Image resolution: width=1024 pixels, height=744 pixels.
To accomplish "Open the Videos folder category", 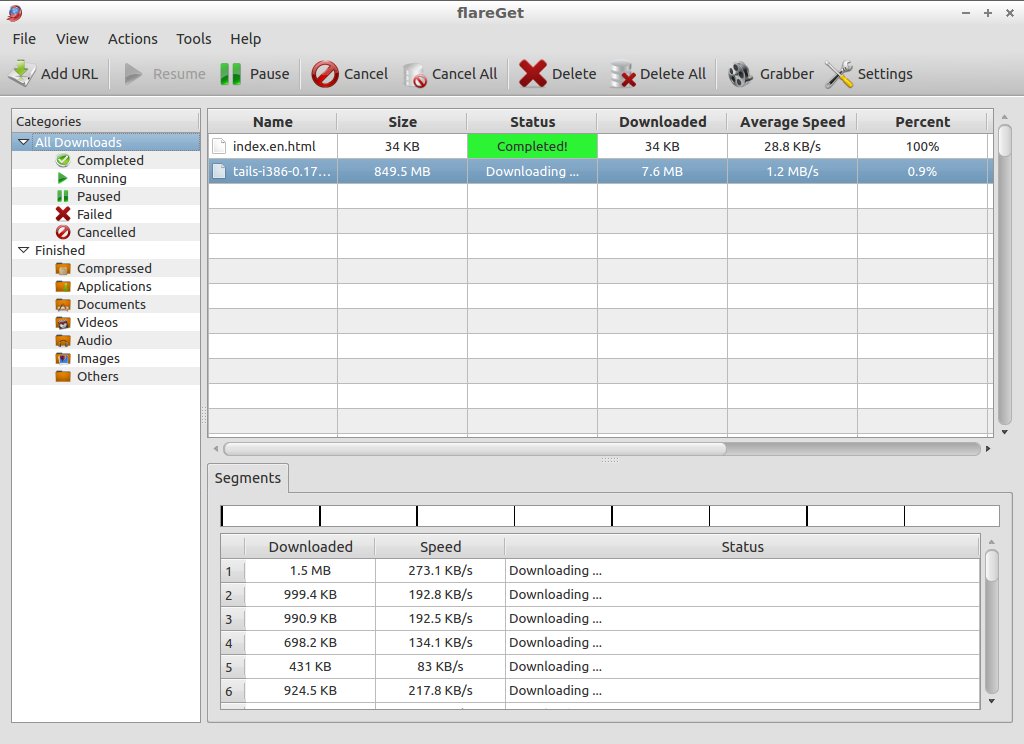I will pos(97,322).
